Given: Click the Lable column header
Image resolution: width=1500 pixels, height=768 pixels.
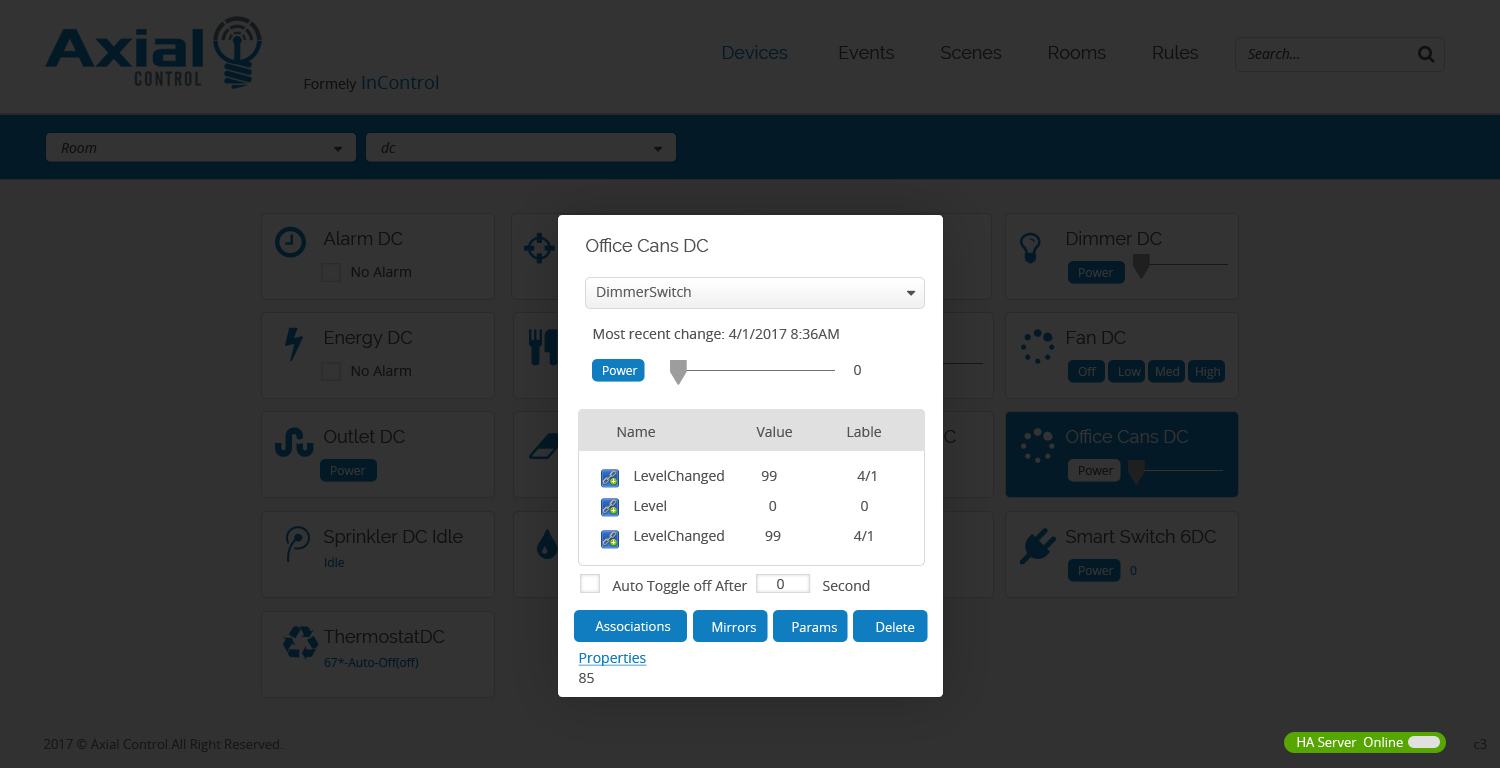Looking at the screenshot, I should click(864, 432).
